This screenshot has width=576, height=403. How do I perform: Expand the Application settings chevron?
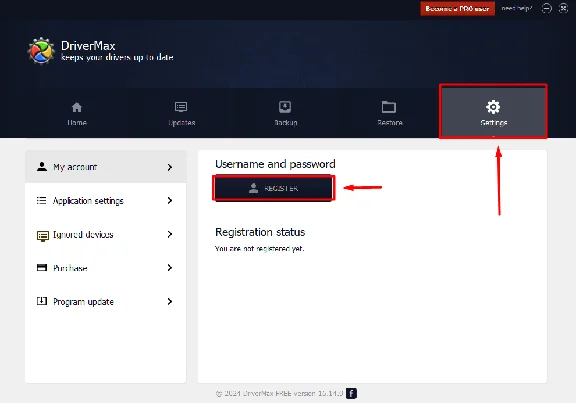(170, 201)
